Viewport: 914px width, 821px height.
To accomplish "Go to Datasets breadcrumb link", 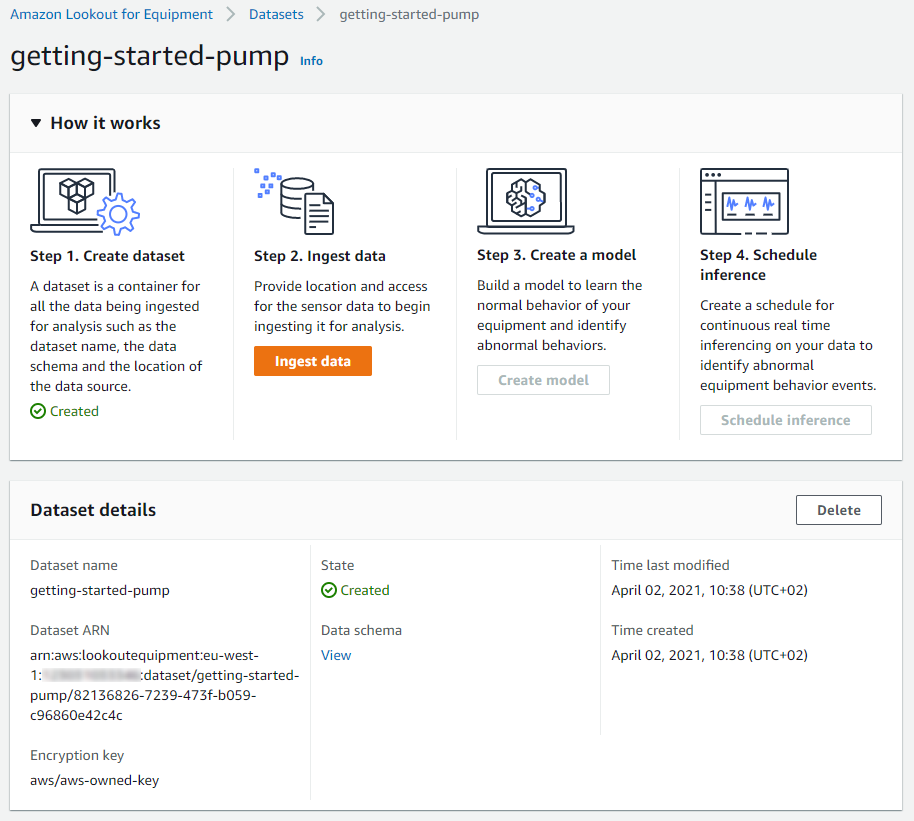I will [276, 15].
